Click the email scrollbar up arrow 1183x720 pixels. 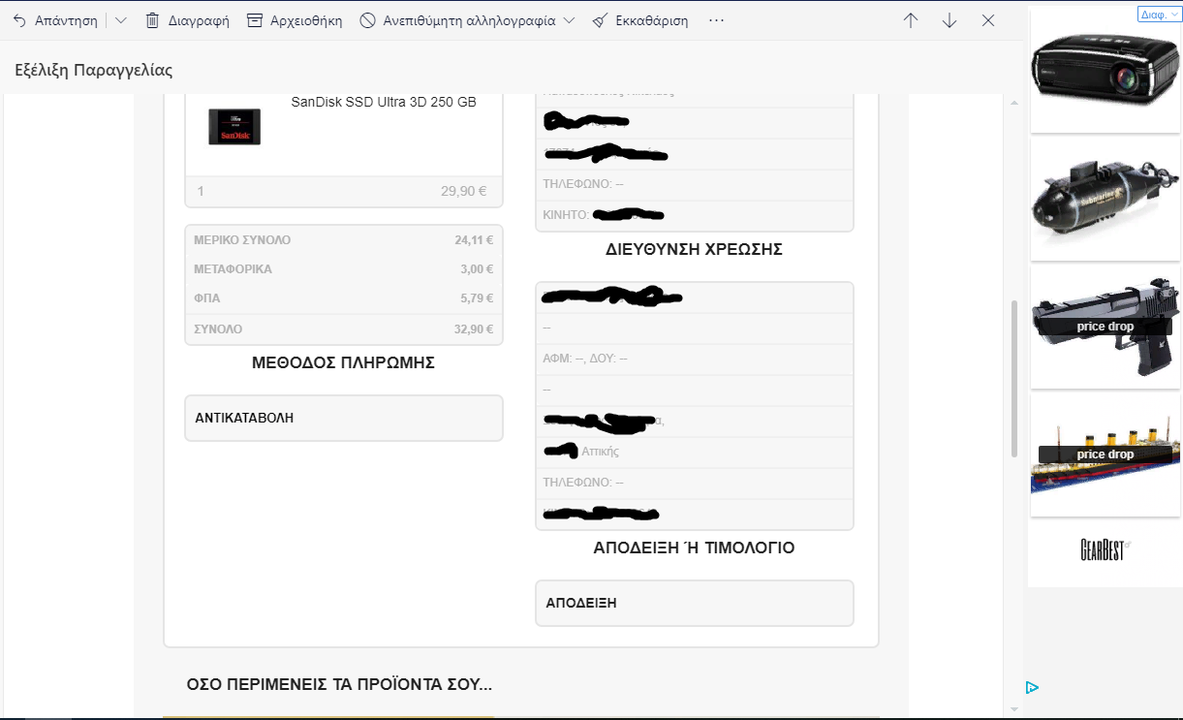(x=1014, y=103)
